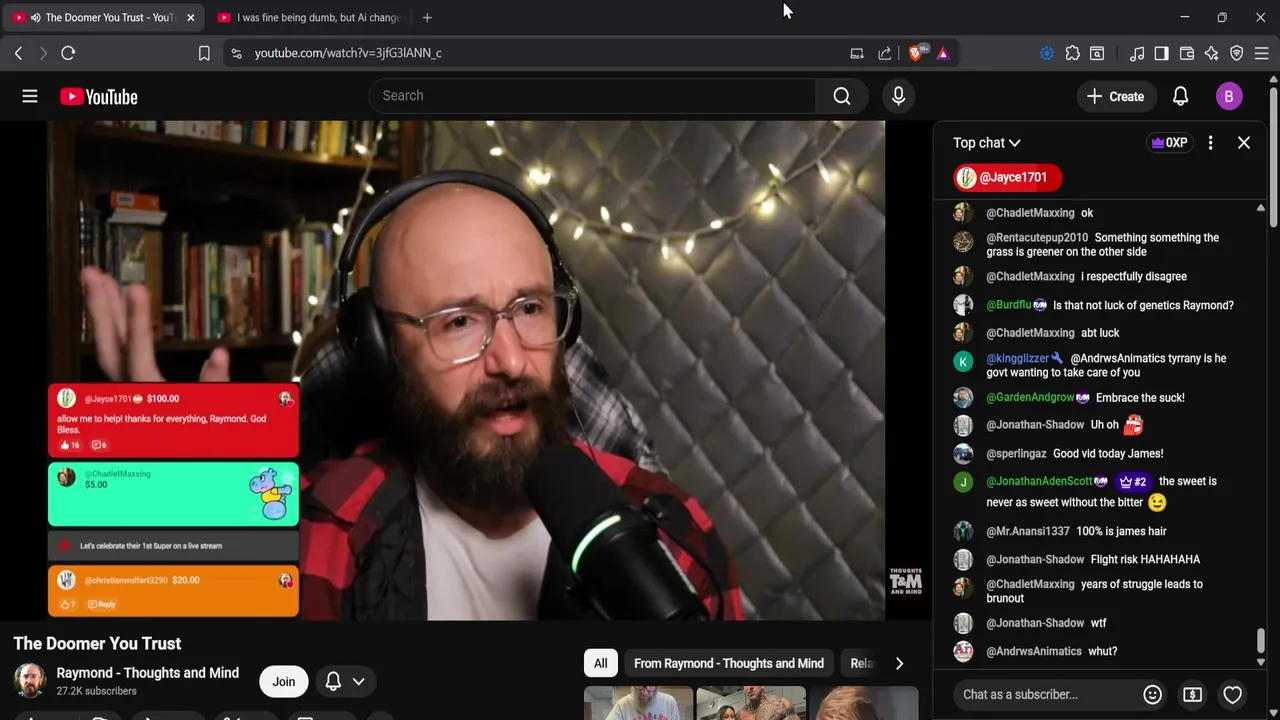
Task: Click the share page icon in address bar
Action: [885, 53]
